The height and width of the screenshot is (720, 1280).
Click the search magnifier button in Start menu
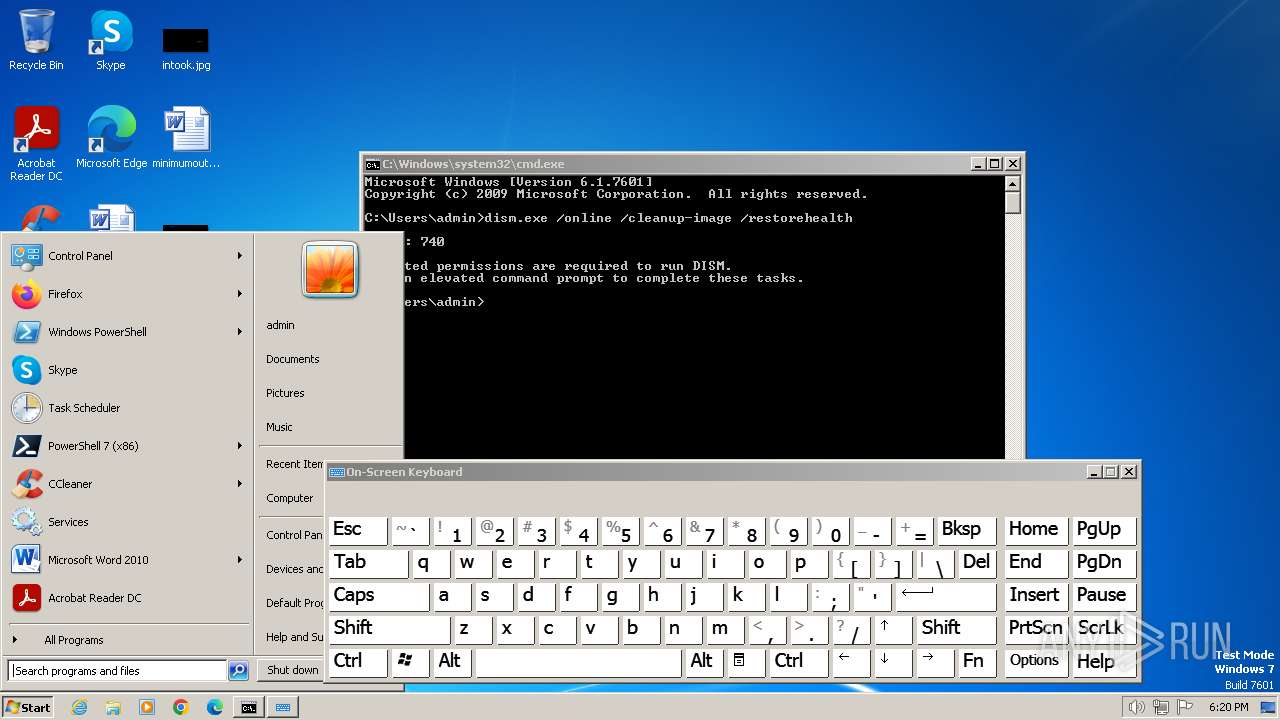point(238,671)
